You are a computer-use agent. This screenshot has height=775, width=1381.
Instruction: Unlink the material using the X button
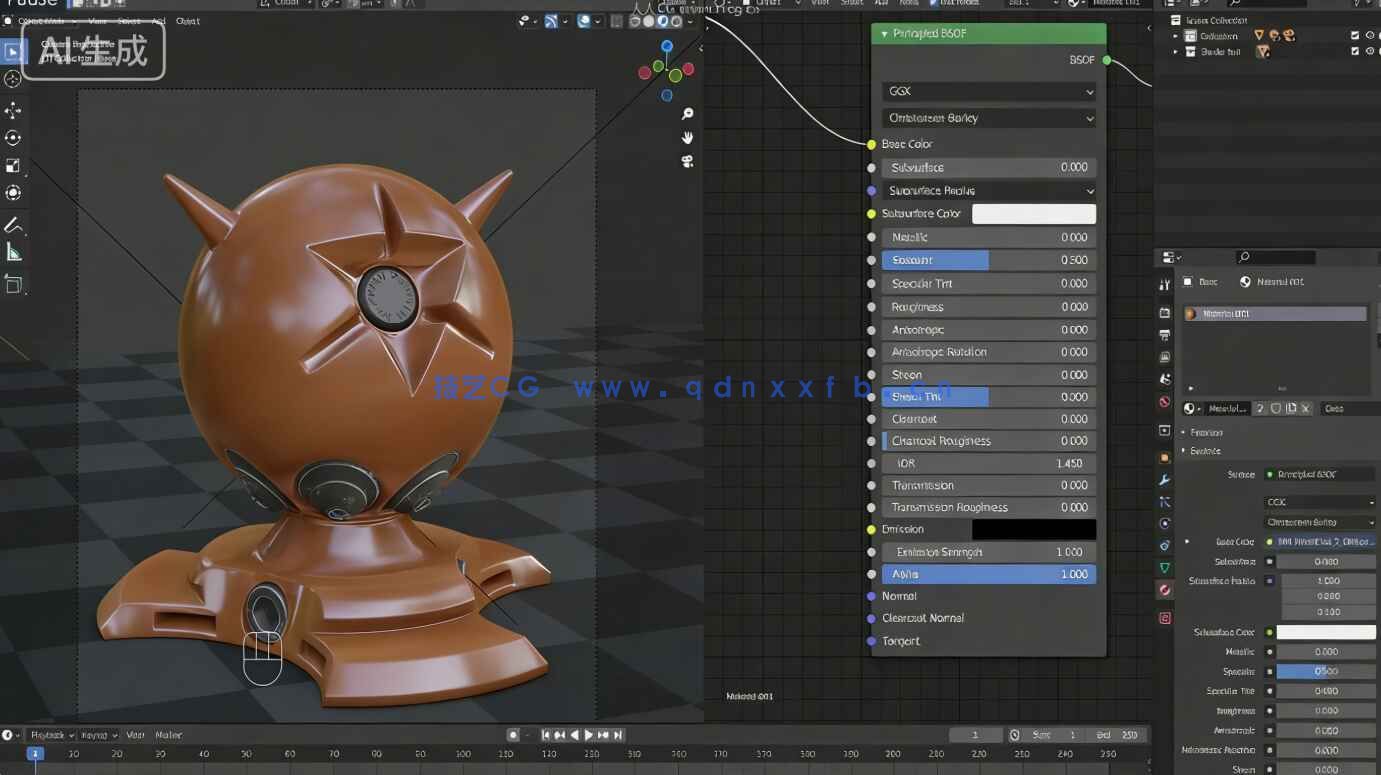click(1305, 408)
